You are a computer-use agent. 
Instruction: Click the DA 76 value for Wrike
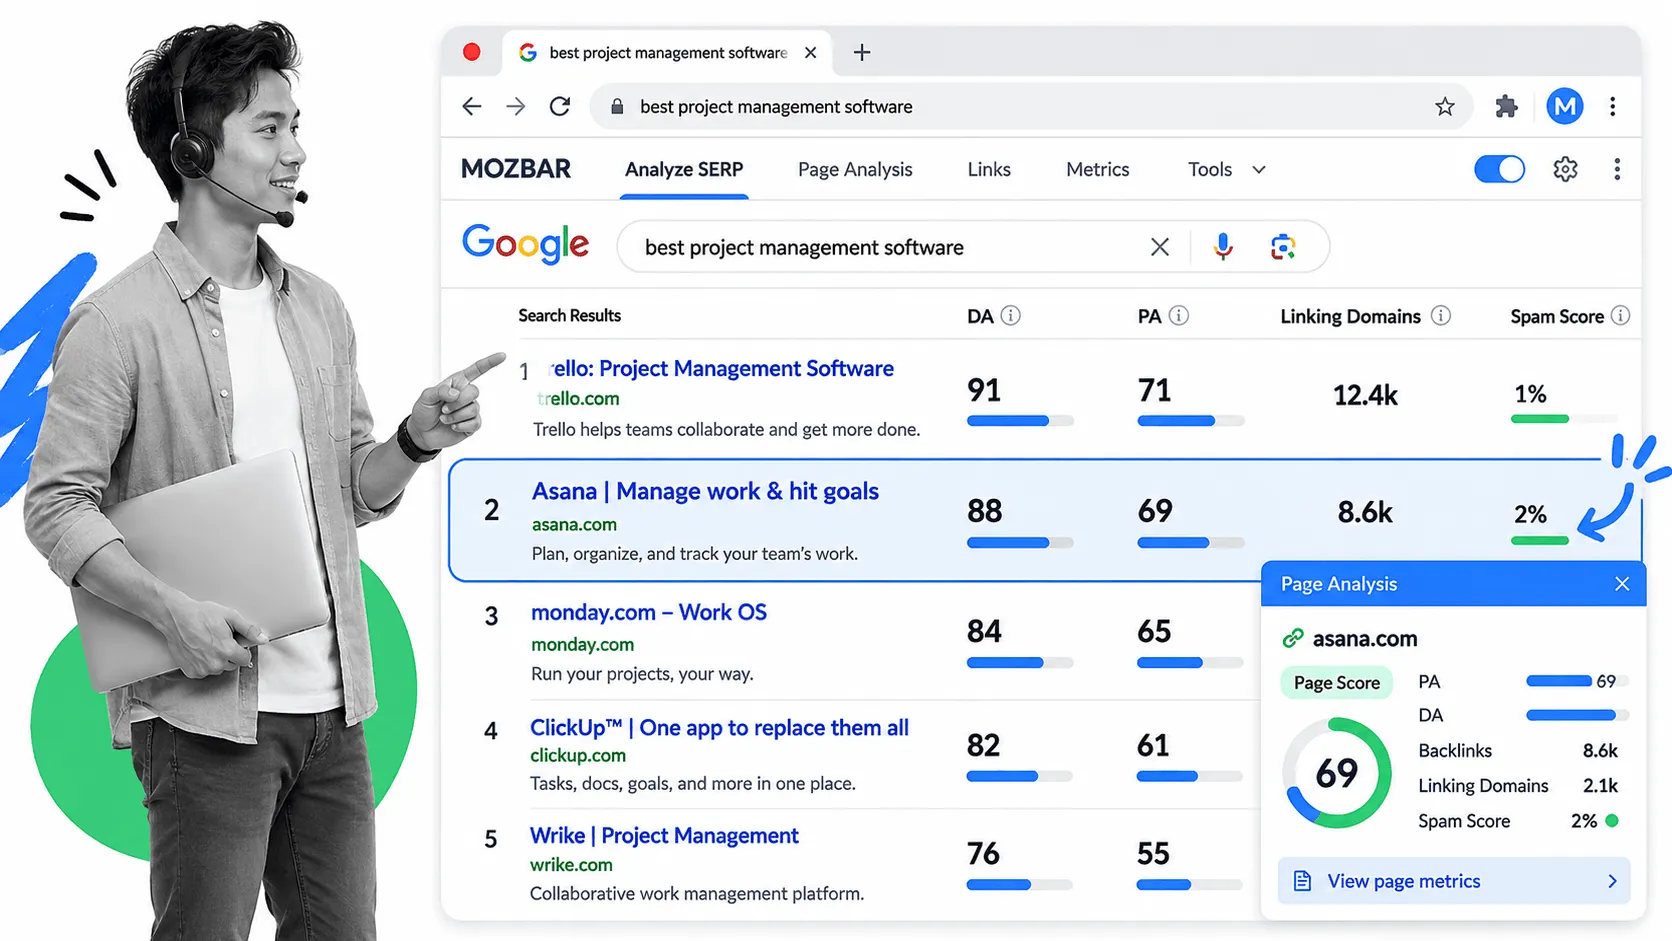click(x=983, y=853)
